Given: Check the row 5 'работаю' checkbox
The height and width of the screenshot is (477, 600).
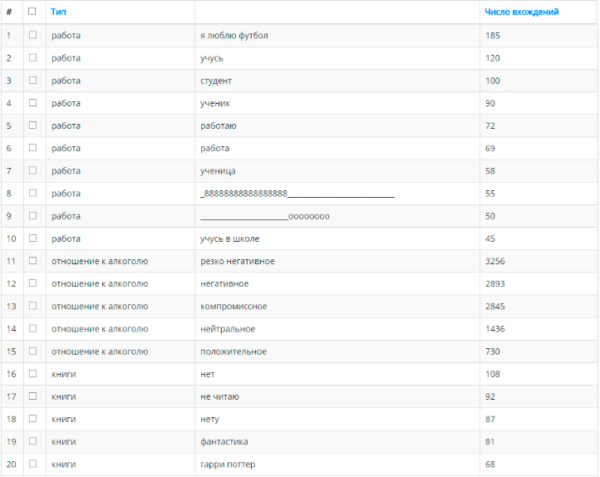Looking at the screenshot, I should pos(33,125).
